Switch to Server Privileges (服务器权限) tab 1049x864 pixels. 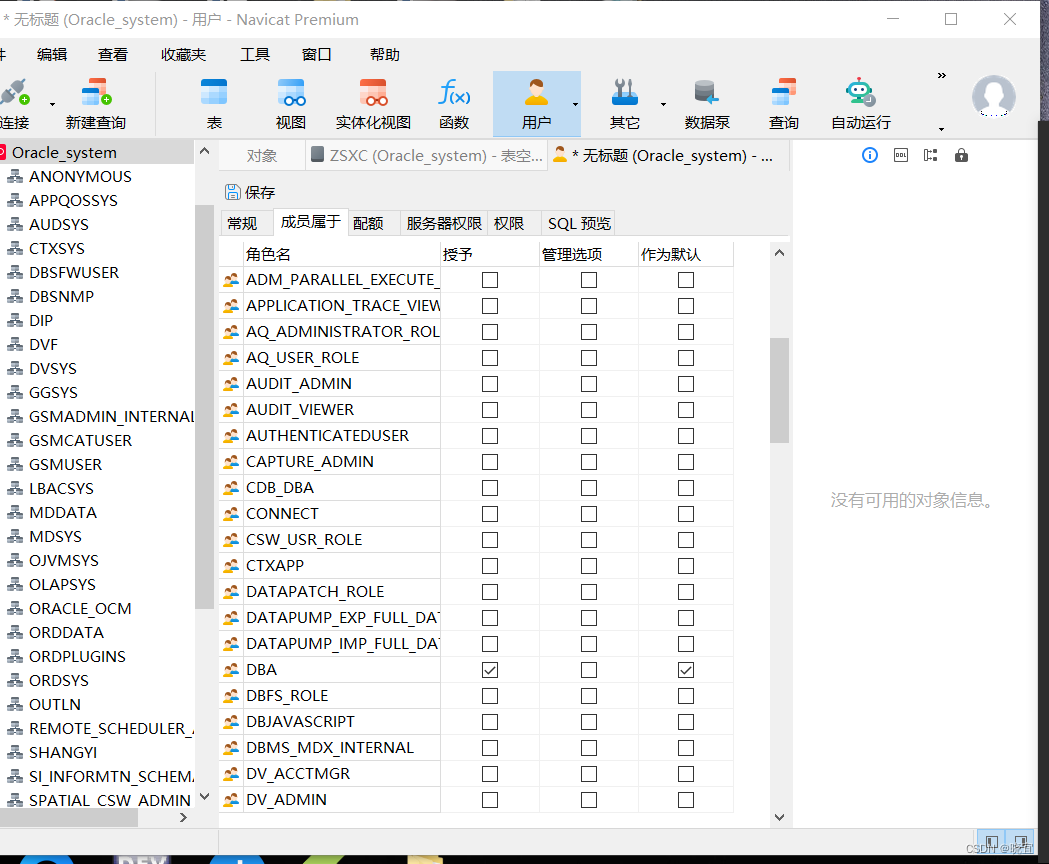tap(444, 223)
